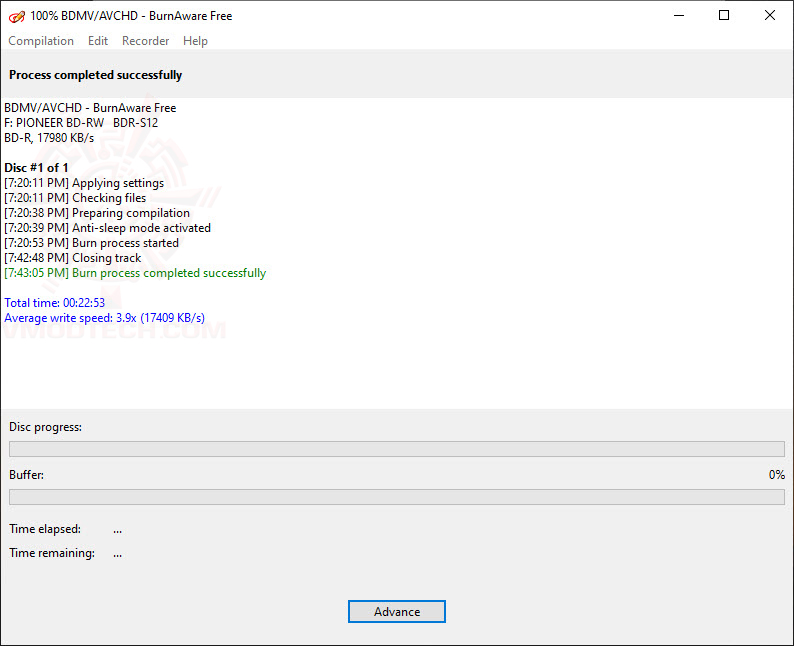Click the 'Process completed successfully' header
The image size is (794, 646).
pos(96,75)
